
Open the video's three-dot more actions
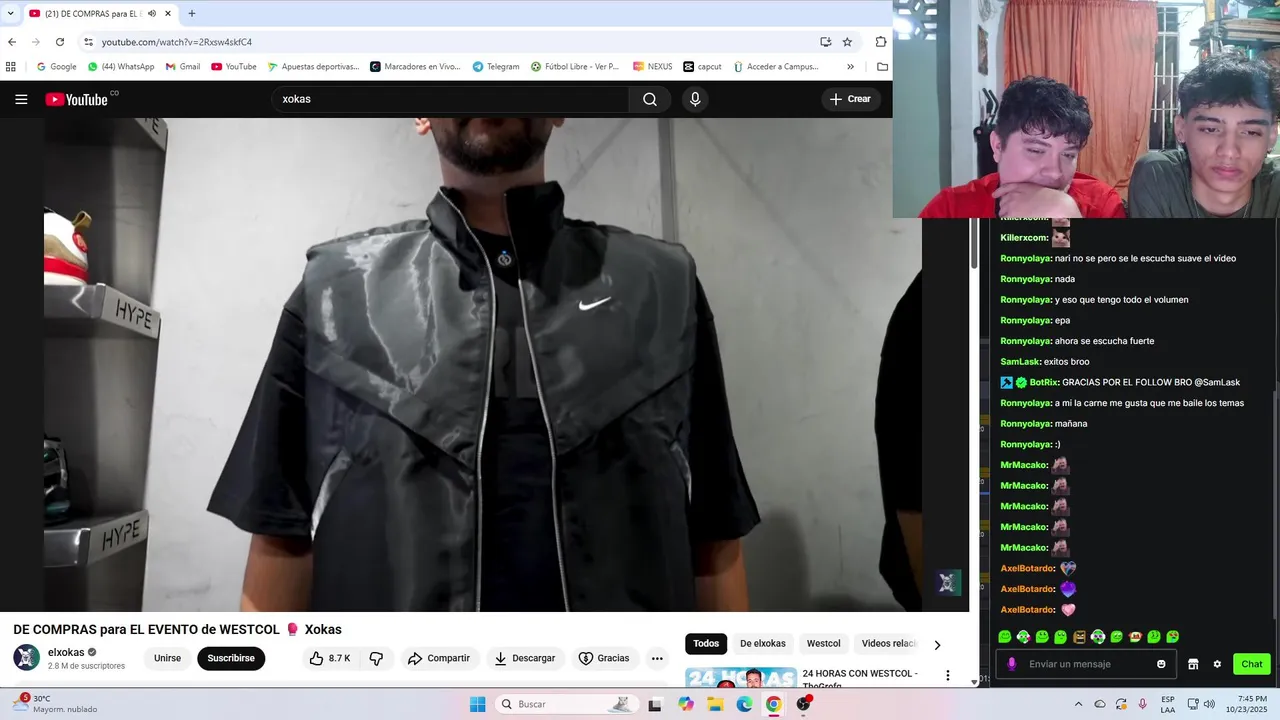pyautogui.click(x=657, y=658)
